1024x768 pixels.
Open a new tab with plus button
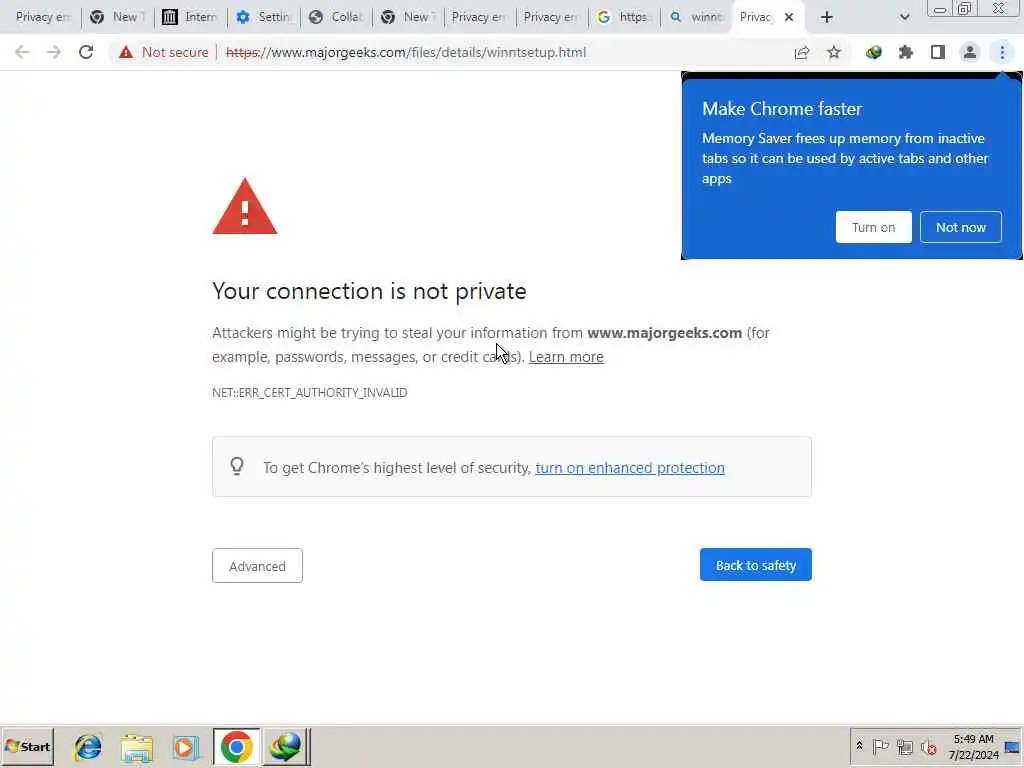[827, 17]
